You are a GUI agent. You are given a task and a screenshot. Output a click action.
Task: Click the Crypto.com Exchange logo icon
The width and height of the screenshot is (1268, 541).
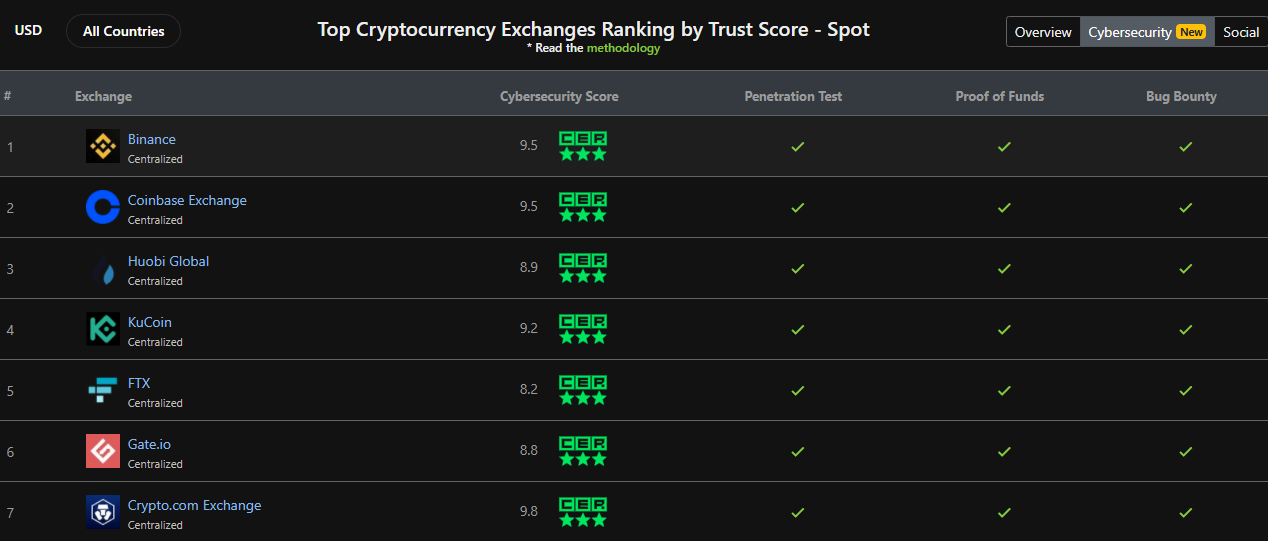click(x=103, y=513)
